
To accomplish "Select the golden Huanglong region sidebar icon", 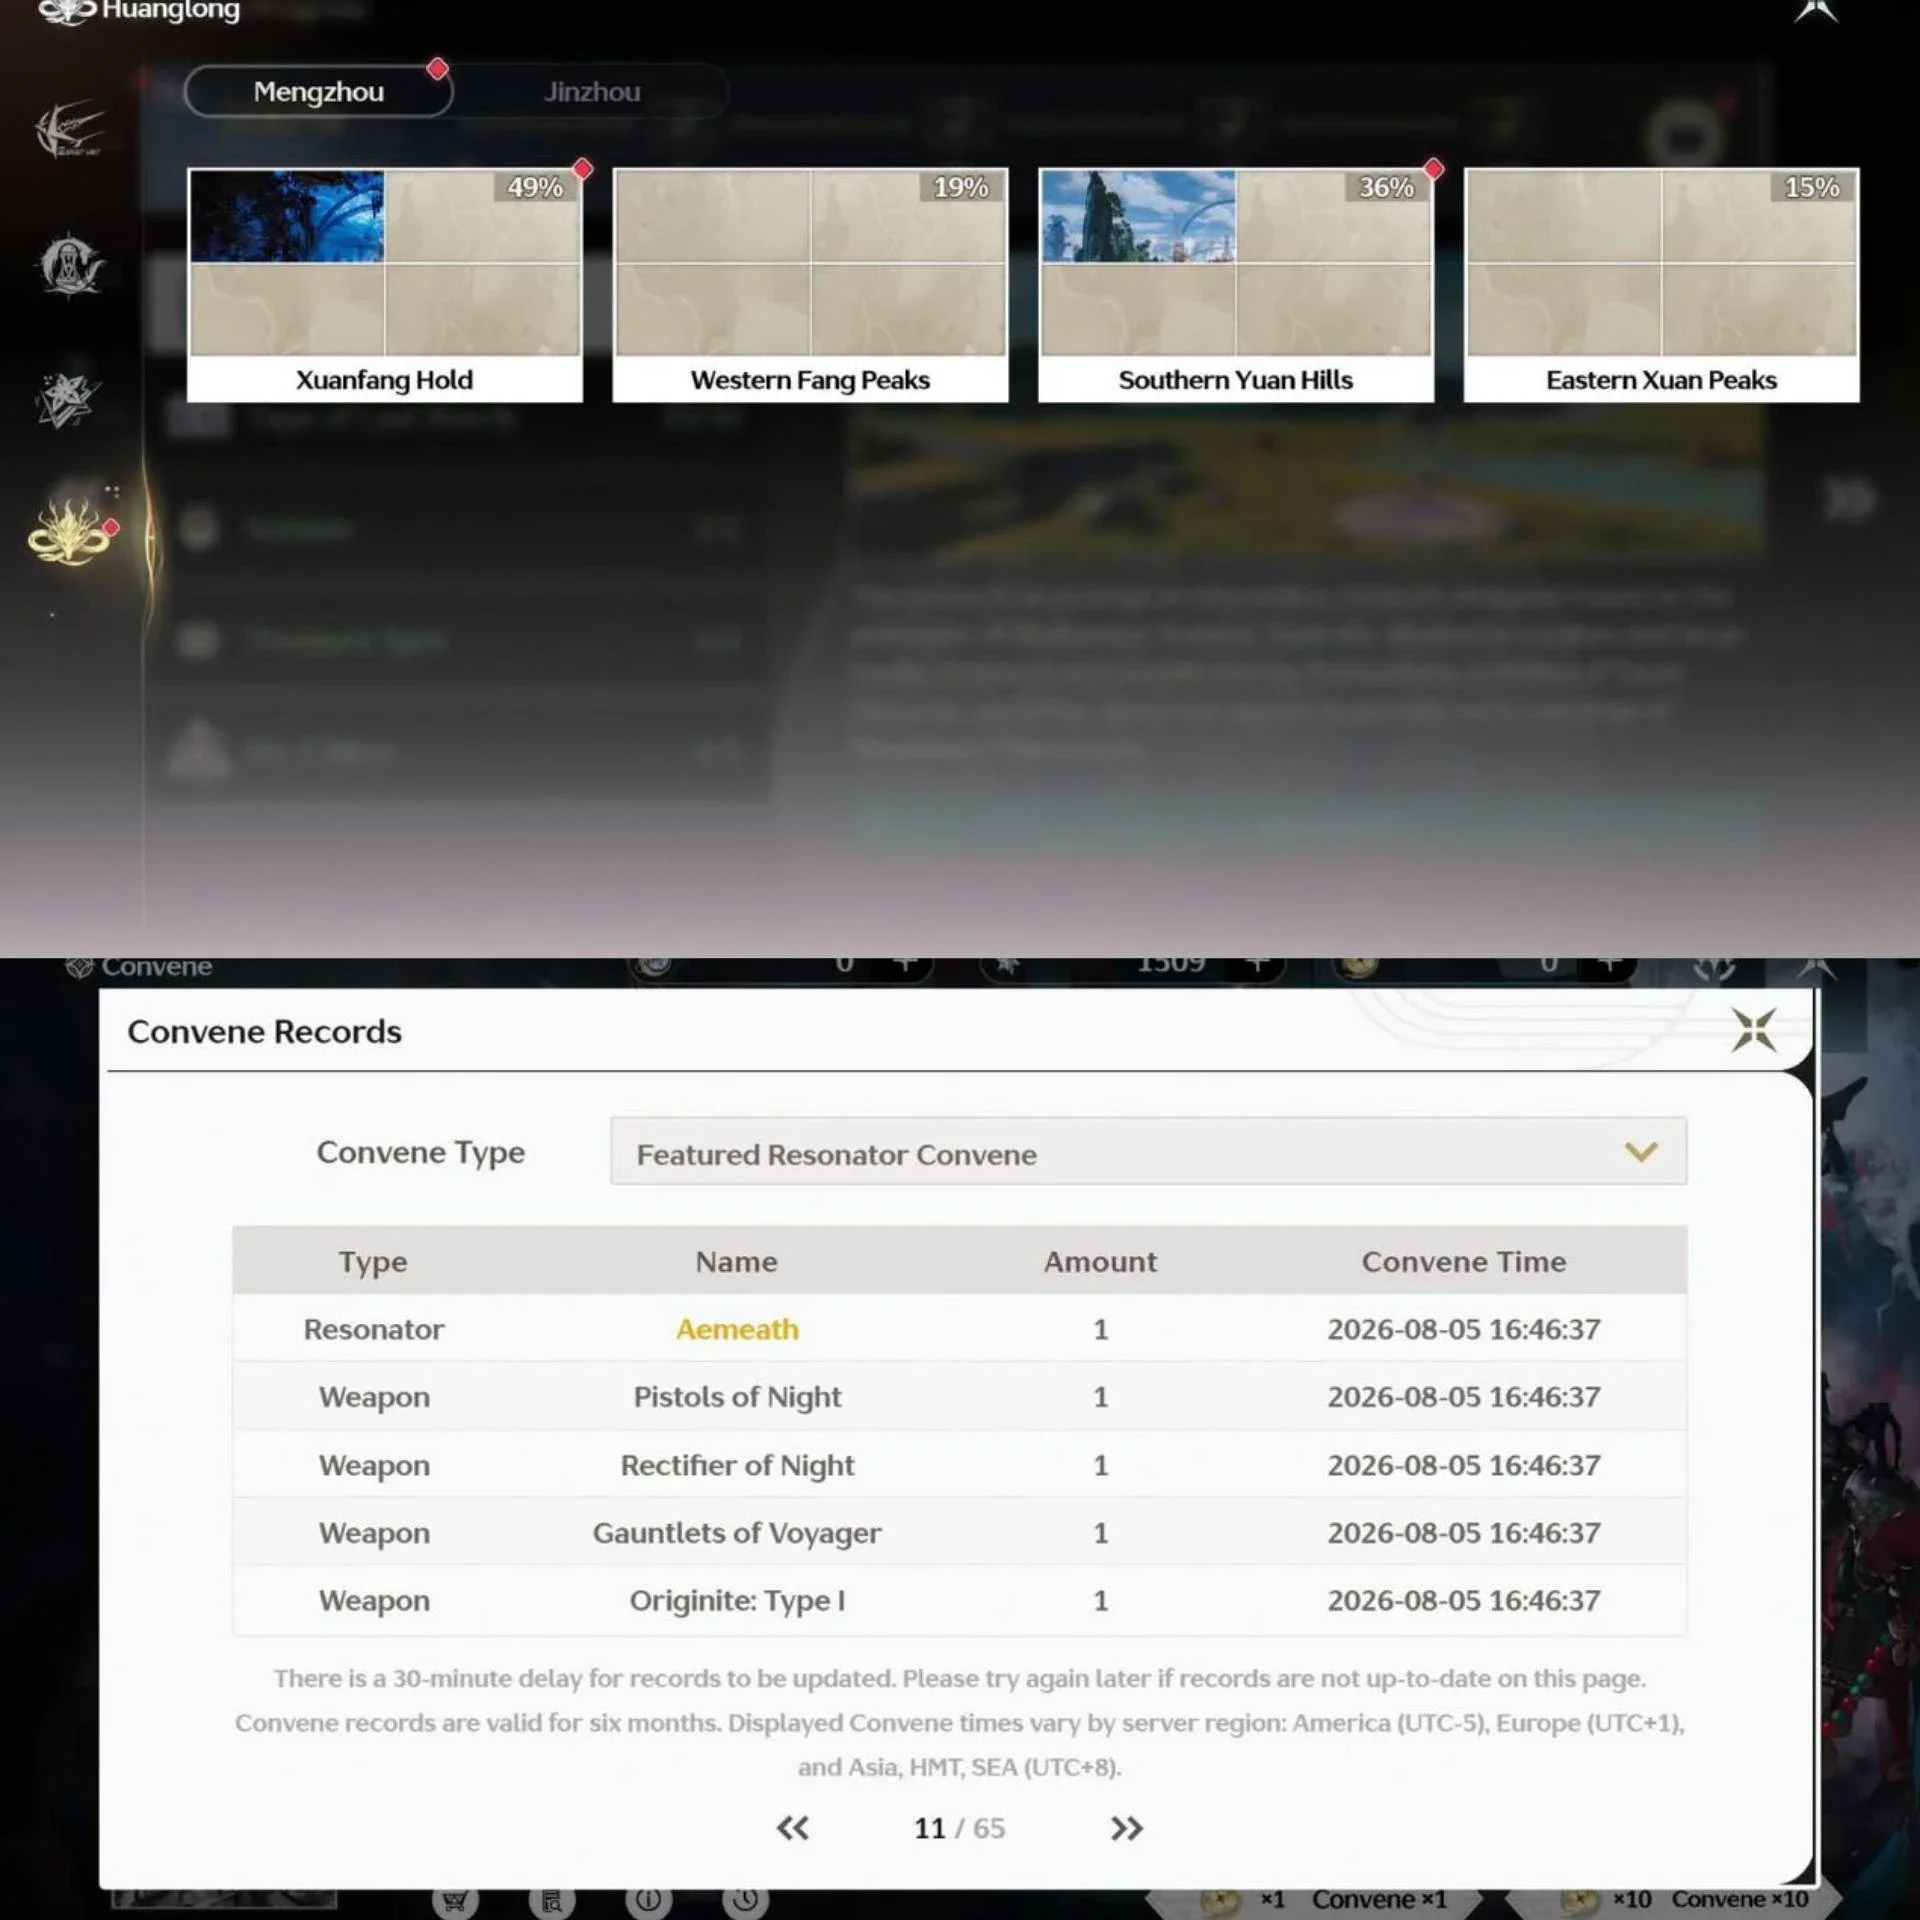I will [68, 533].
